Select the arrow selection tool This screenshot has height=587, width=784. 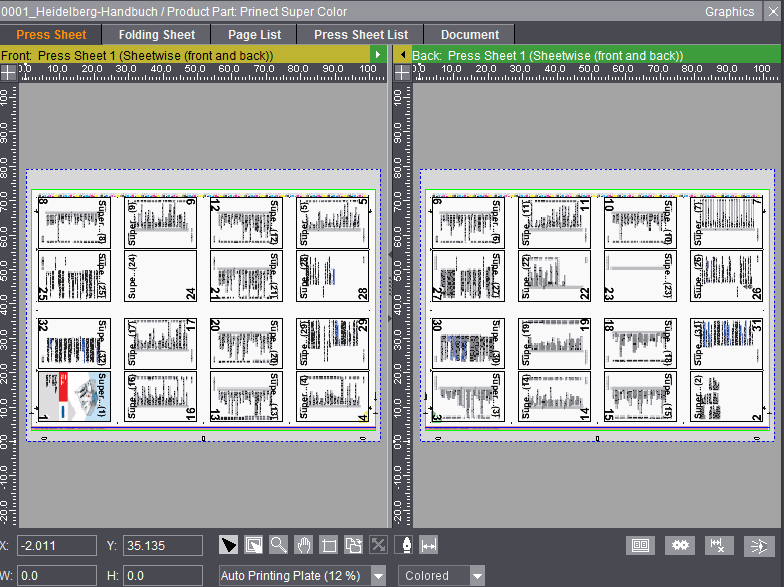point(229,545)
